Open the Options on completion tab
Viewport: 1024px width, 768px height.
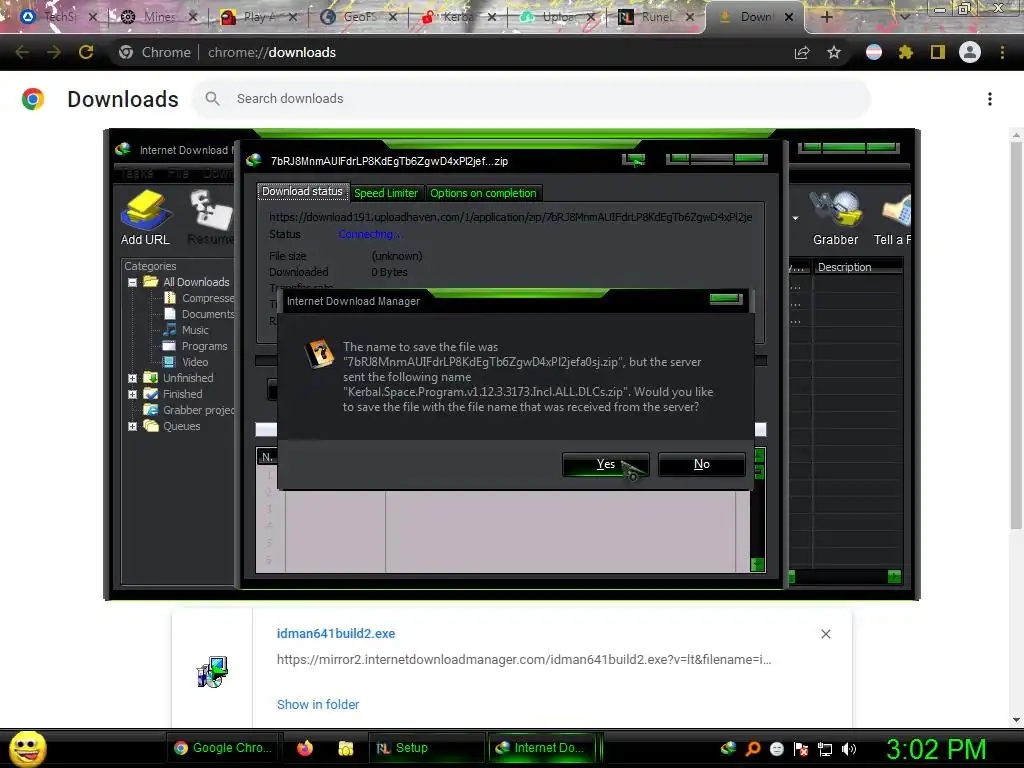[483, 193]
